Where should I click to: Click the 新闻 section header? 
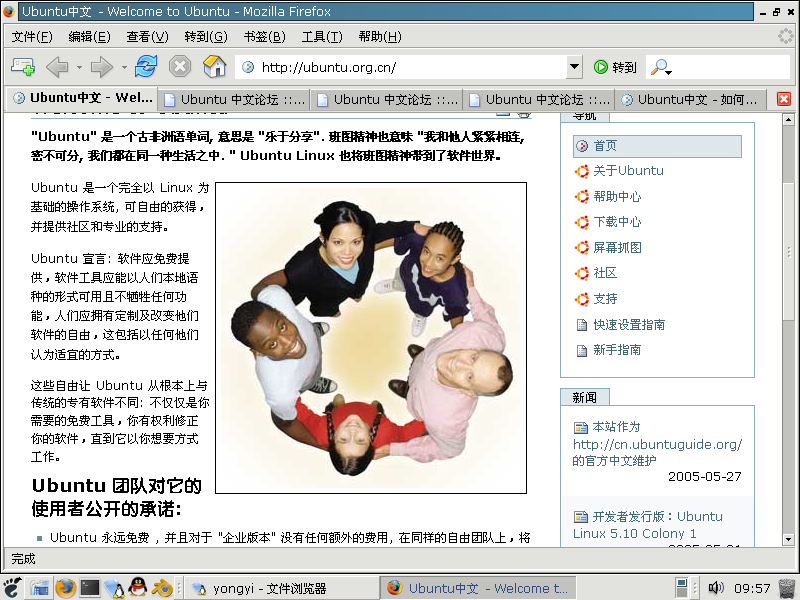point(585,397)
